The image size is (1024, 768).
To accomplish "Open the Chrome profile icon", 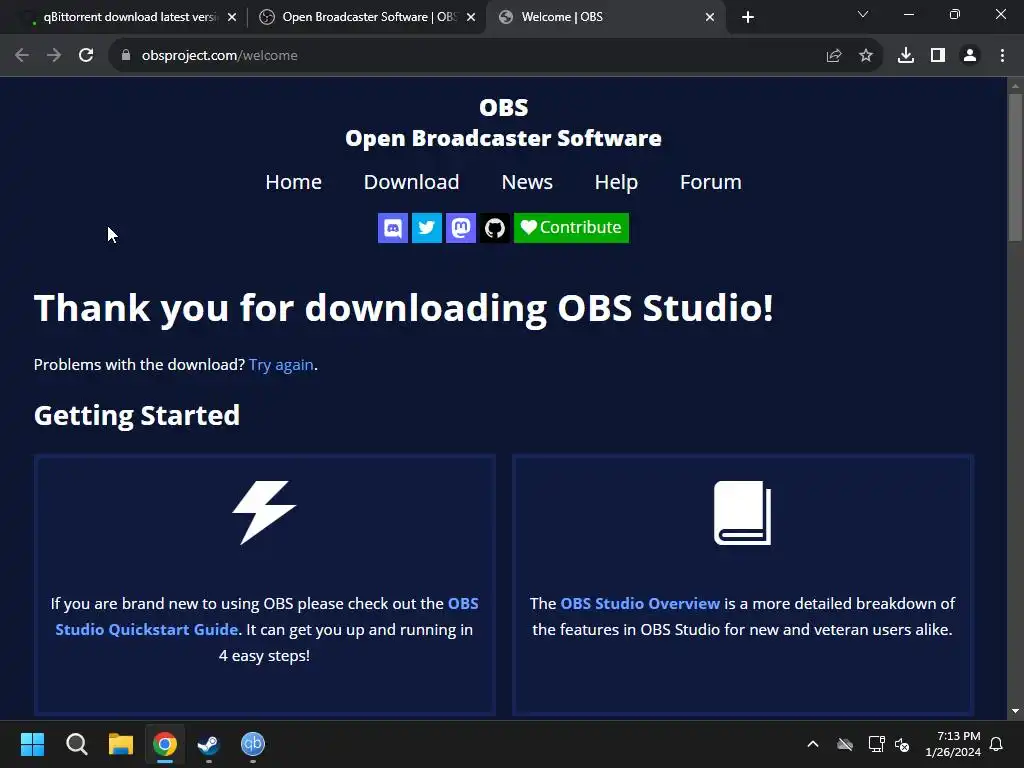I will 970,56.
